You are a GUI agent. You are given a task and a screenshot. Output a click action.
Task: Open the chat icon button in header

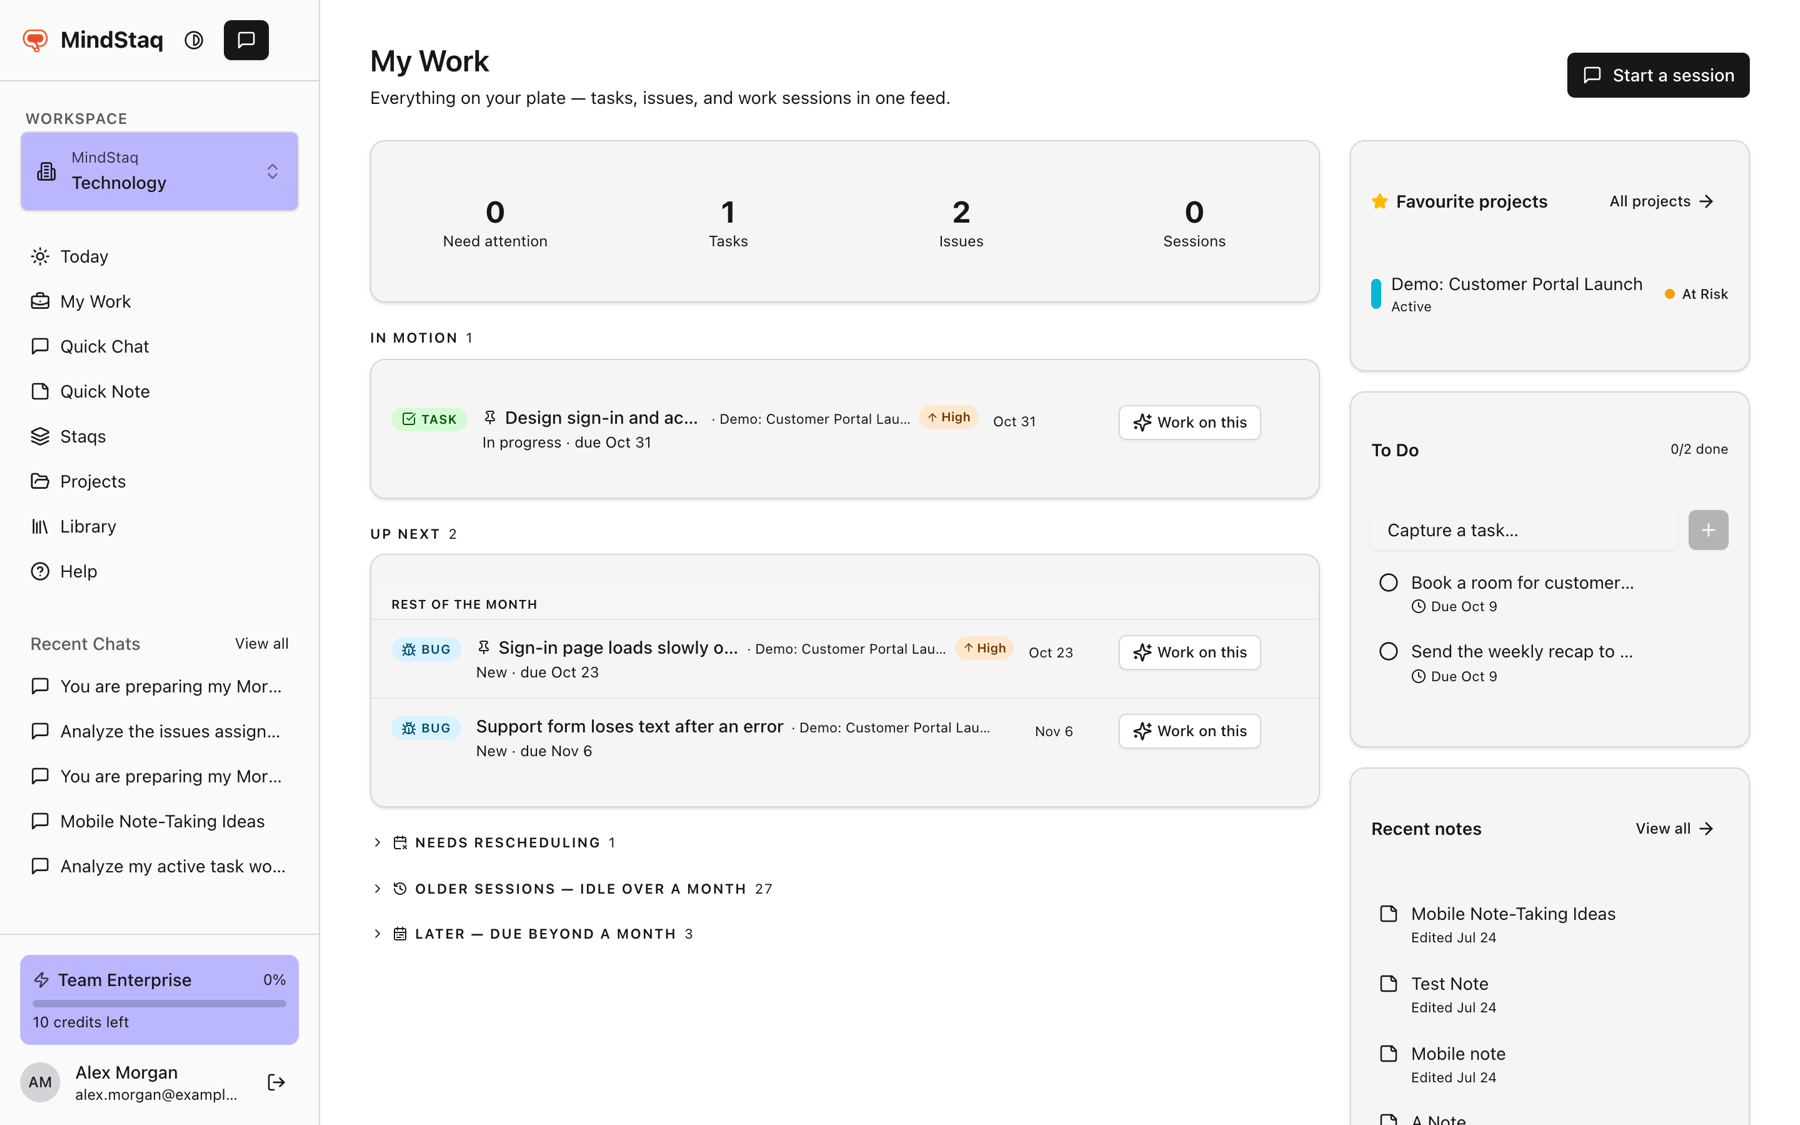coord(246,40)
